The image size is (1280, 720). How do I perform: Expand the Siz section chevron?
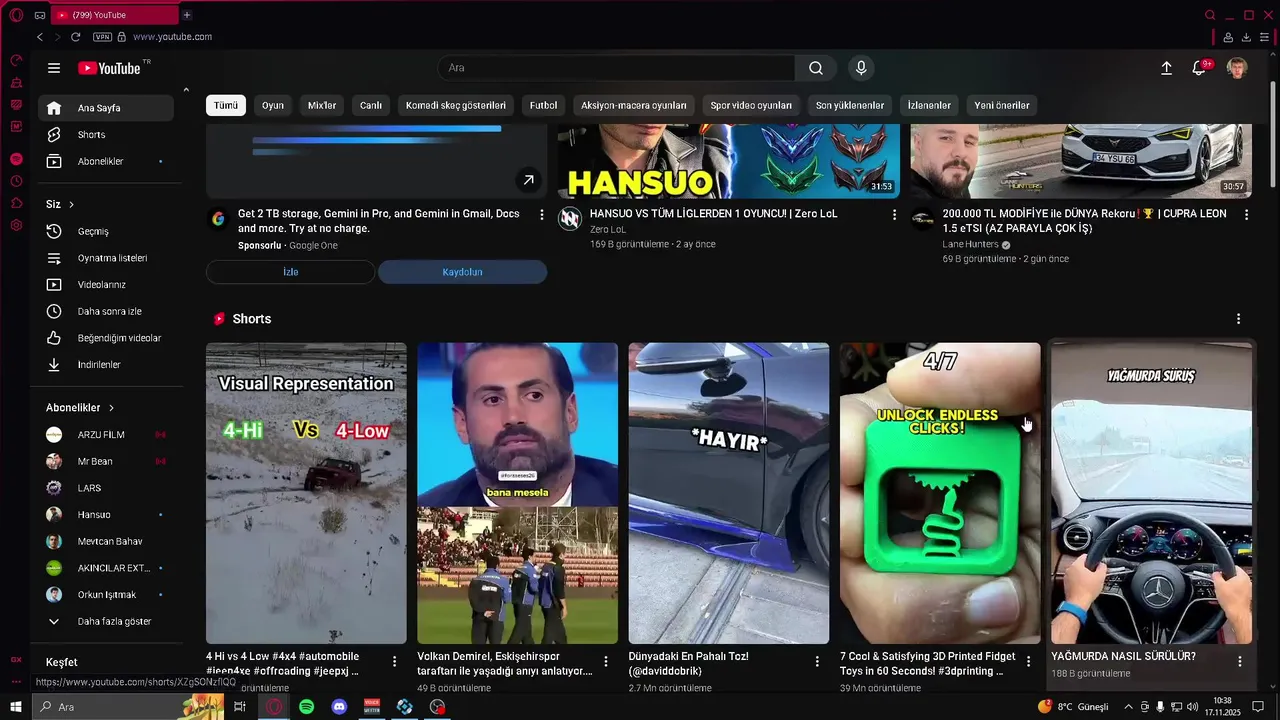pyautogui.click(x=71, y=204)
